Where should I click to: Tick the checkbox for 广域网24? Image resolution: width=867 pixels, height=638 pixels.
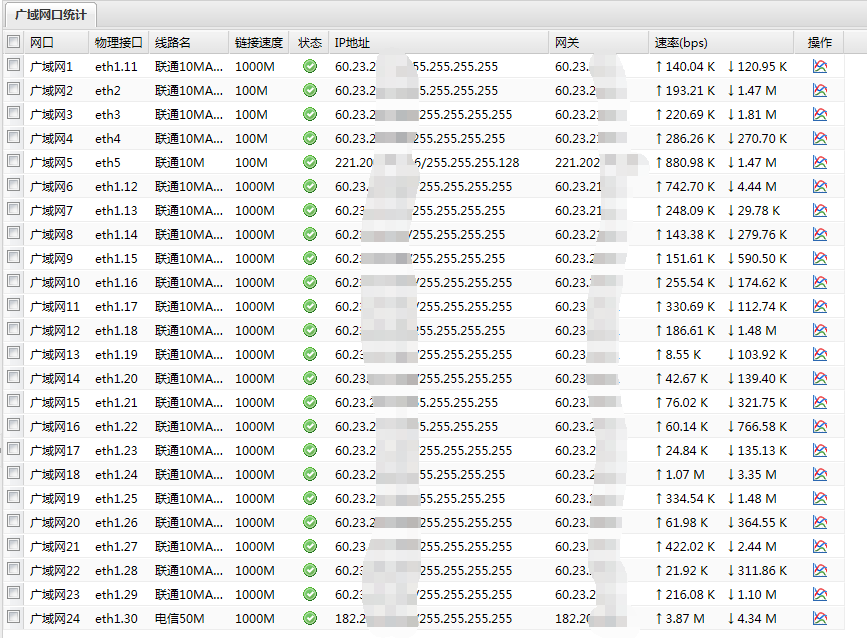click(13, 618)
